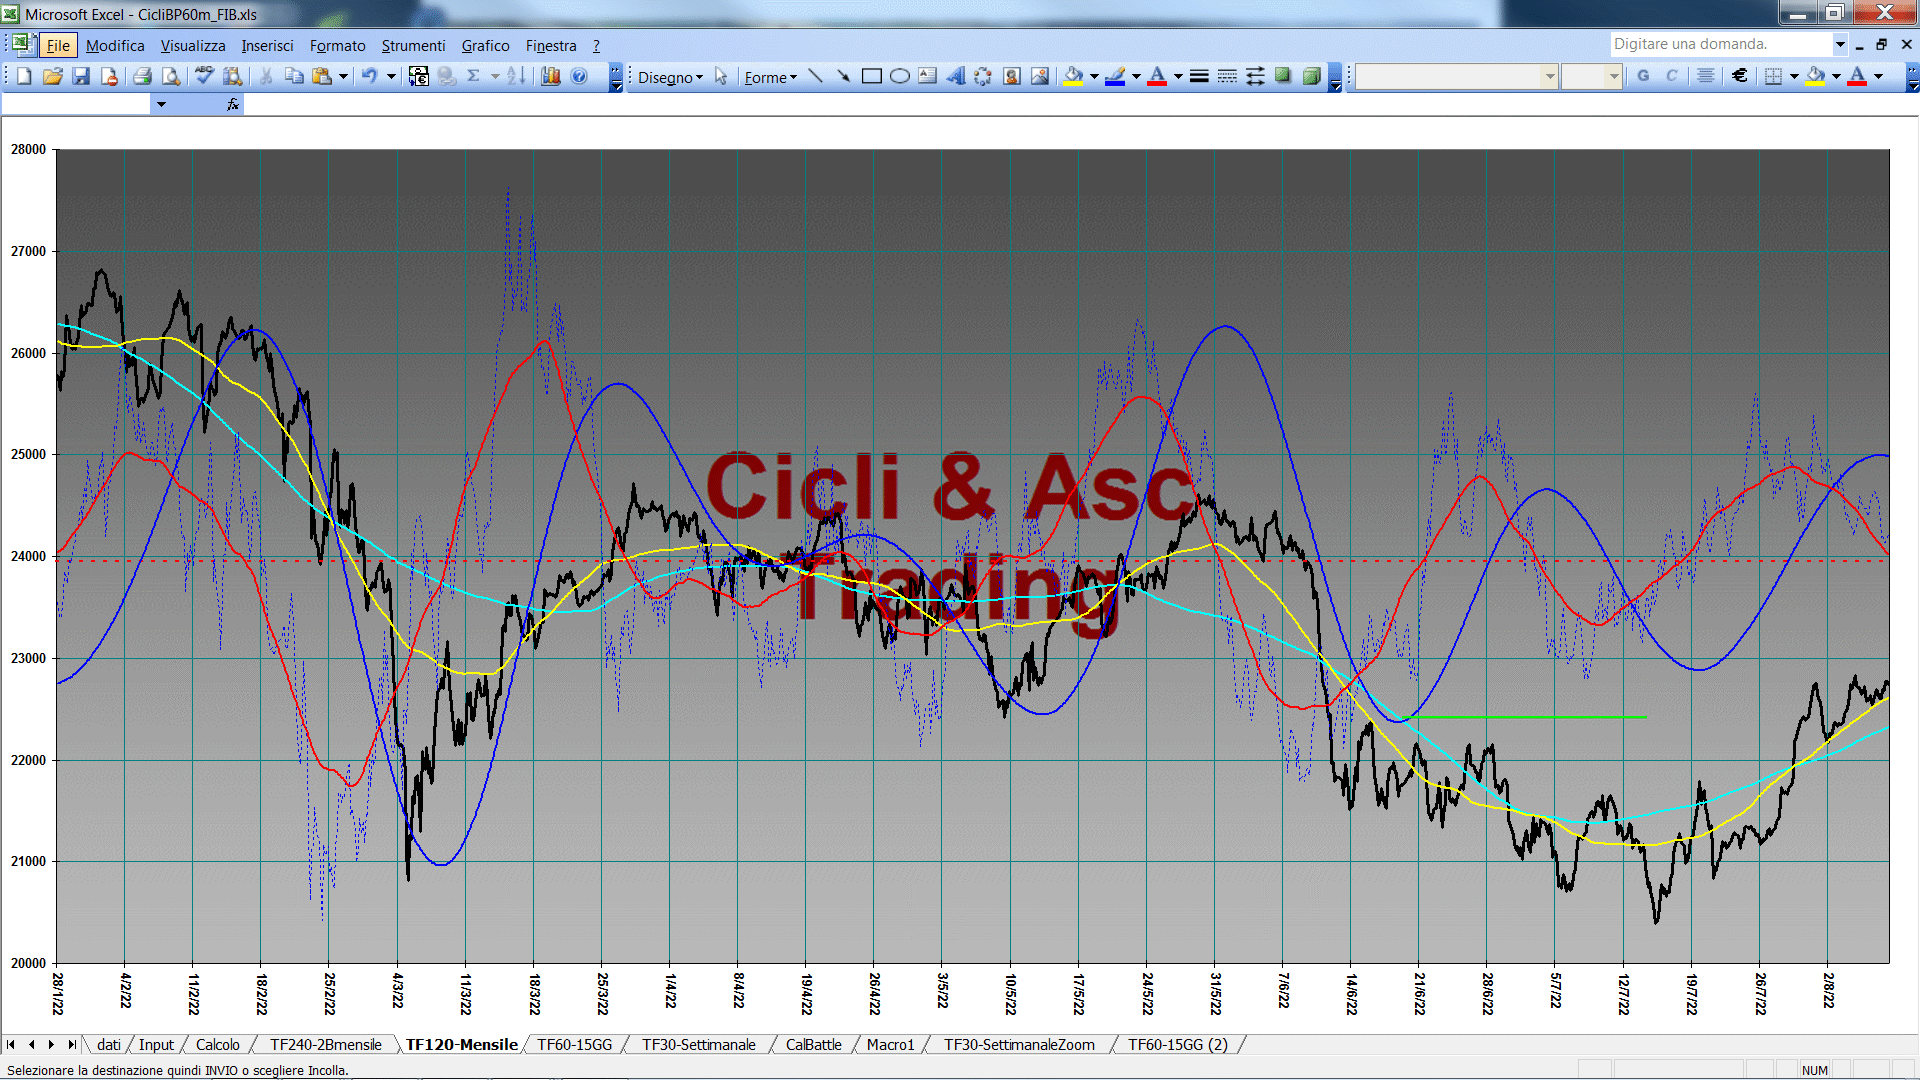Click the Copy icon
Image resolution: width=1920 pixels, height=1080 pixels.
(294, 76)
